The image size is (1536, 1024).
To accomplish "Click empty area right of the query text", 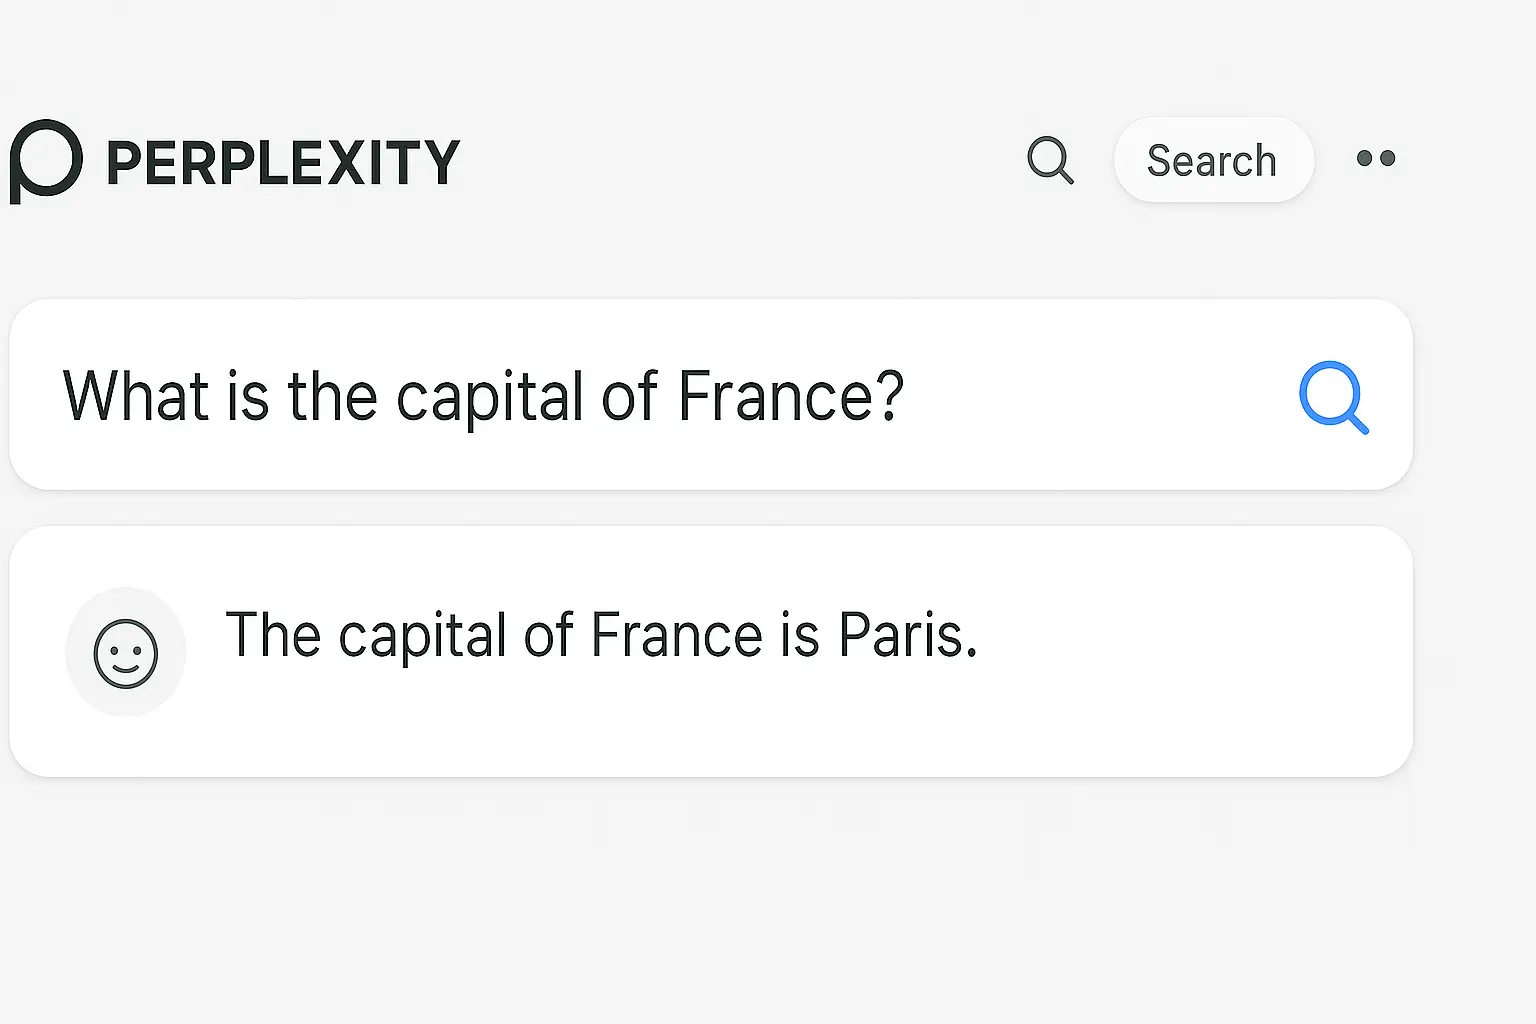I will point(1100,396).
